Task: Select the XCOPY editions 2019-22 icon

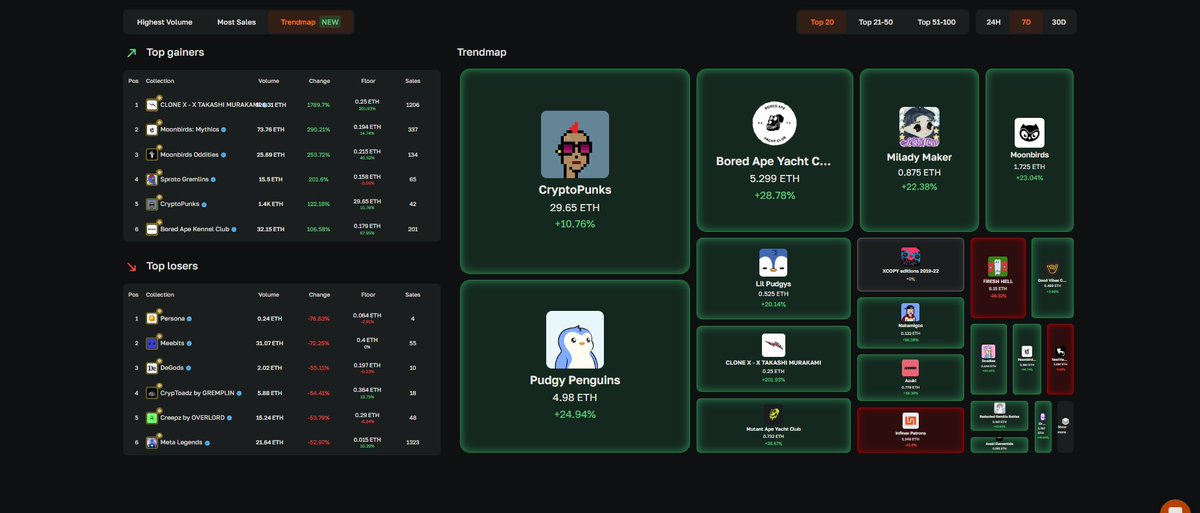Action: click(x=910, y=256)
